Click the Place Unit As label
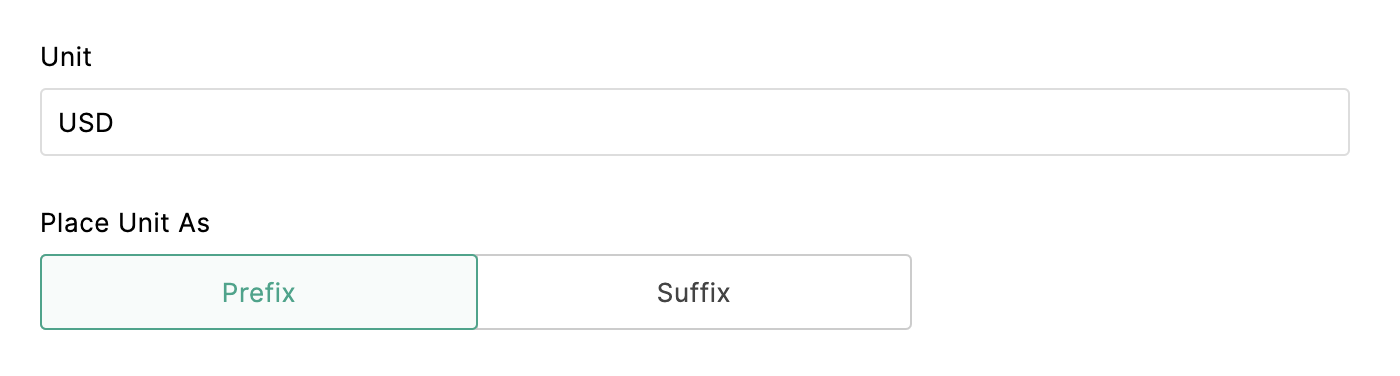Image resolution: width=1400 pixels, height=376 pixels. (x=125, y=223)
